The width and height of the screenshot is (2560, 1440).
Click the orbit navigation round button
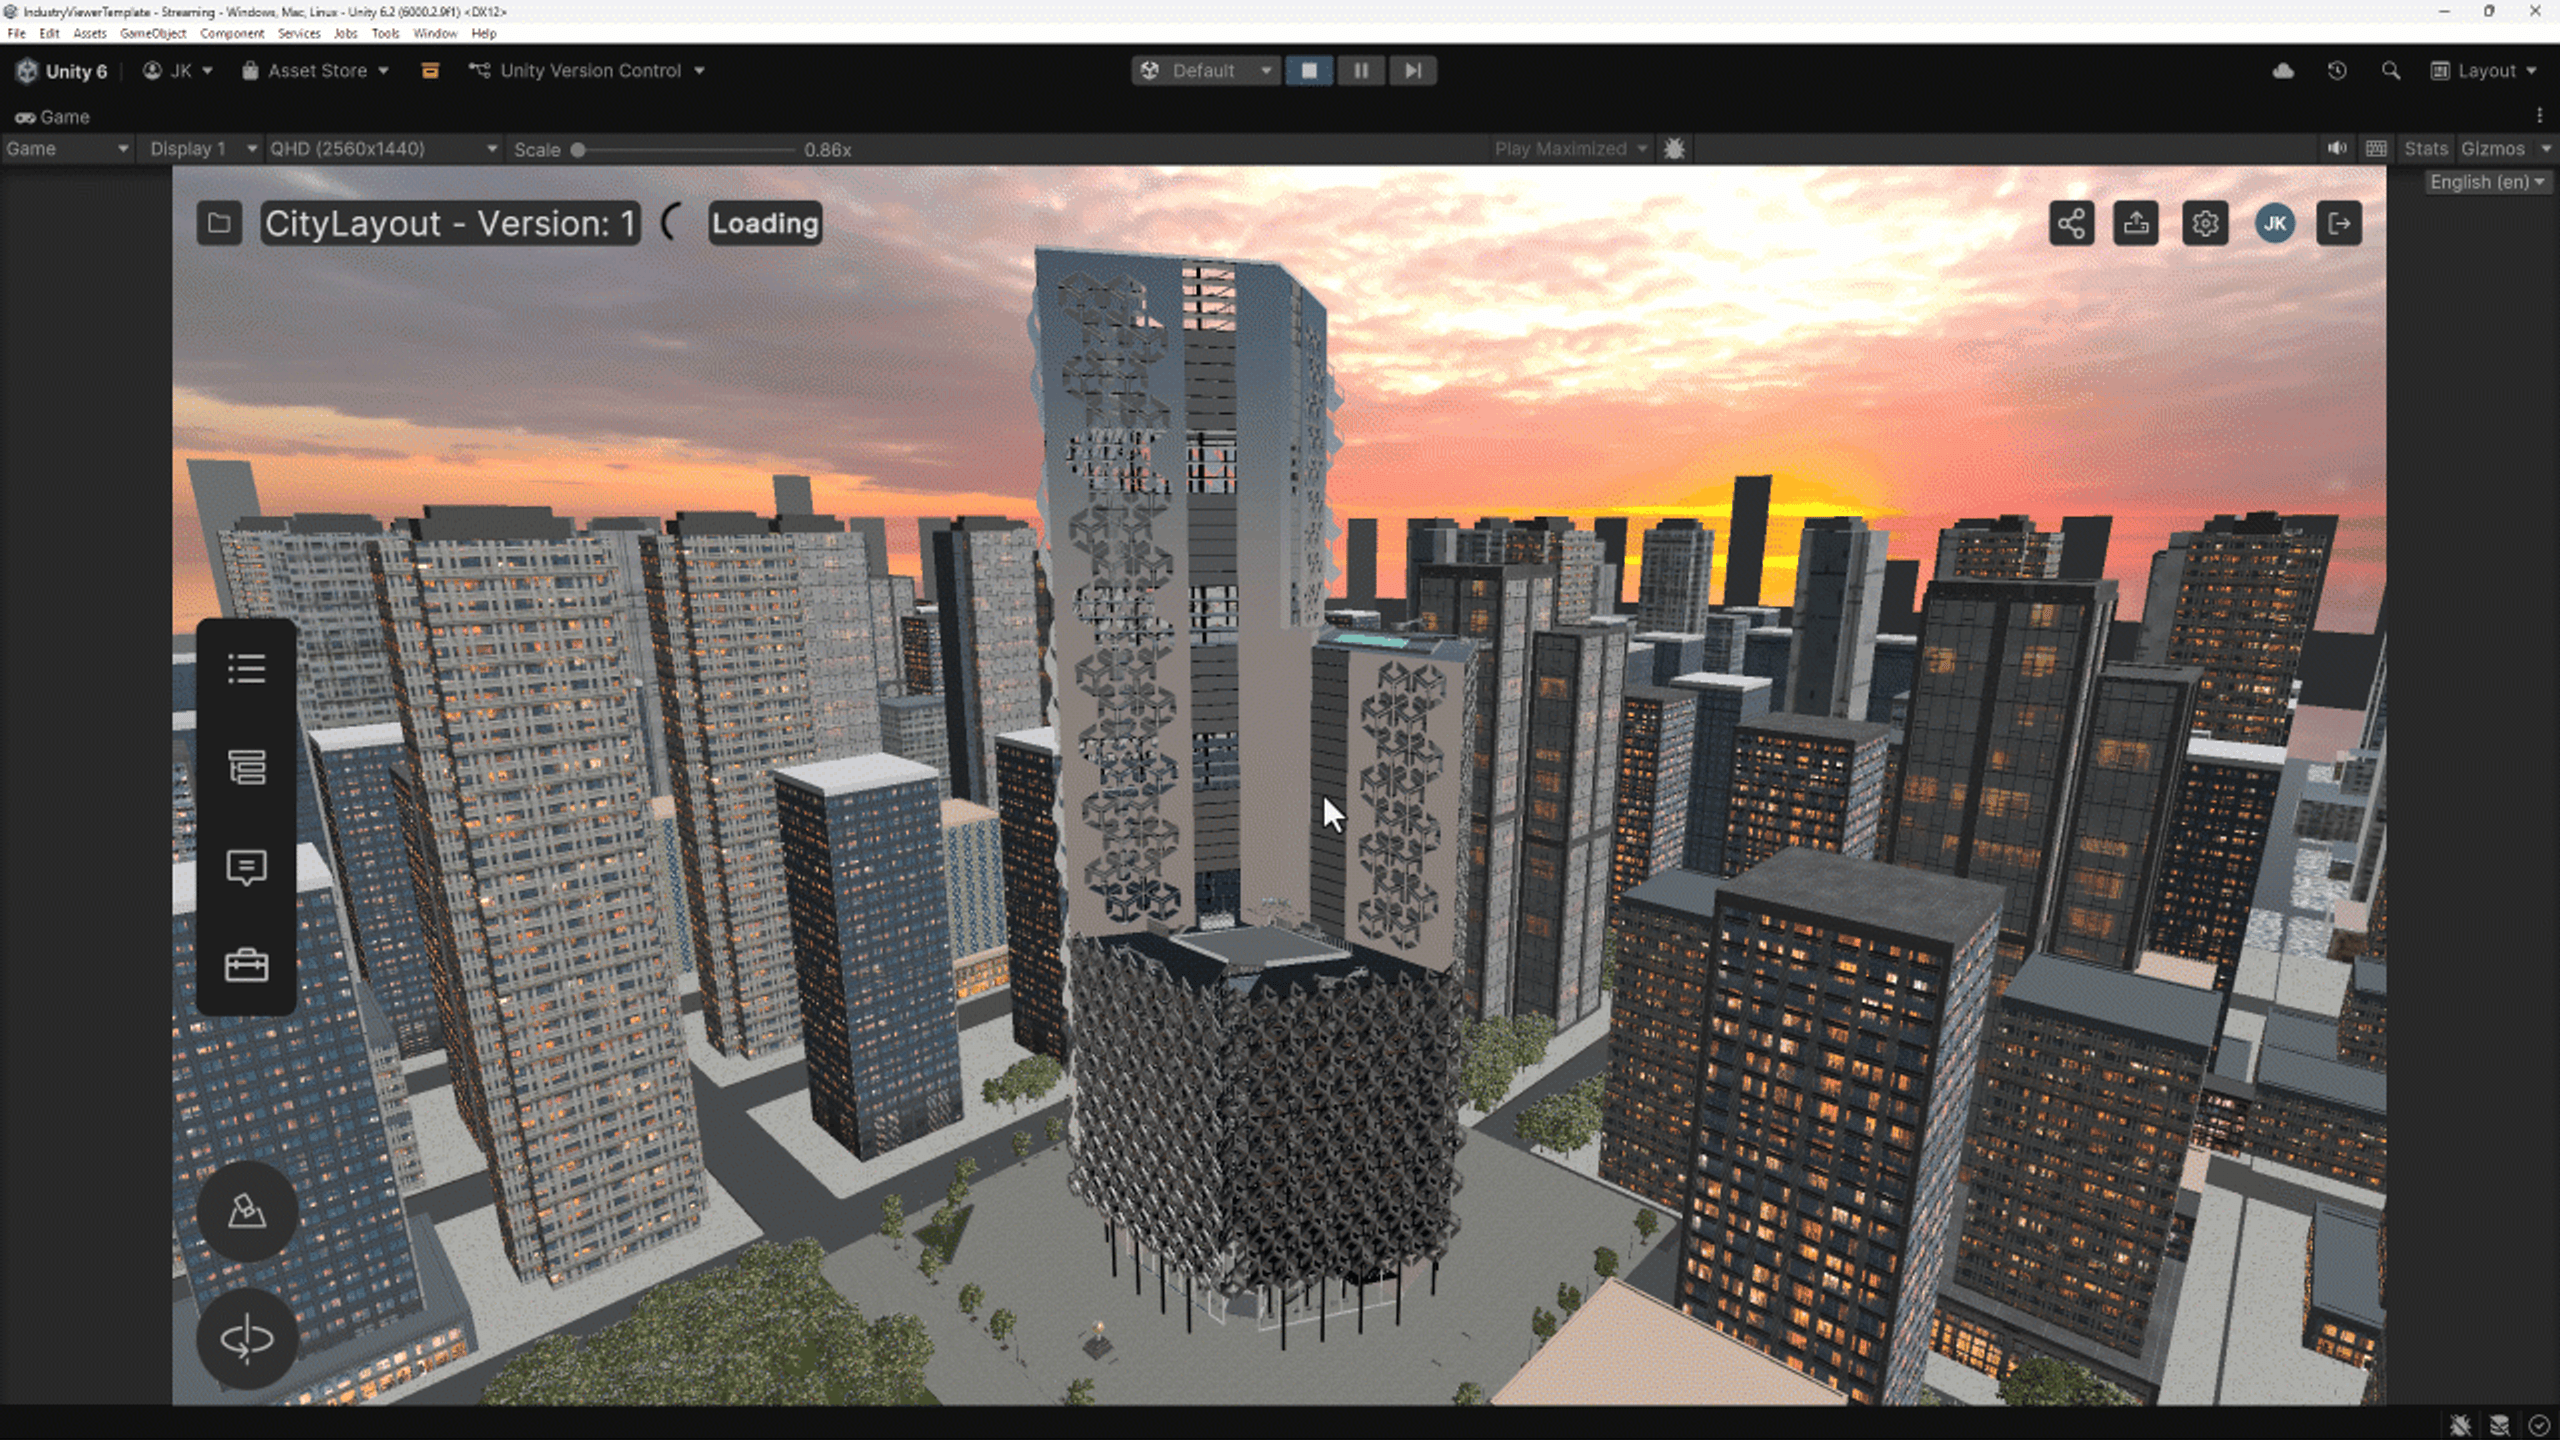click(x=246, y=1338)
